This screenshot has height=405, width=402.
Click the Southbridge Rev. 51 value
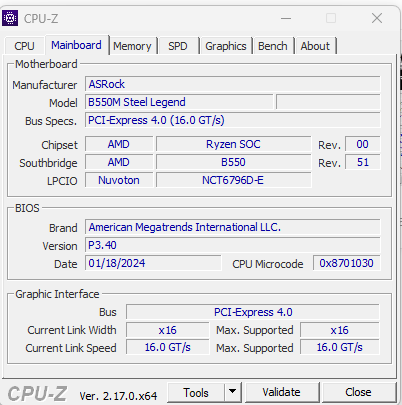click(x=363, y=162)
